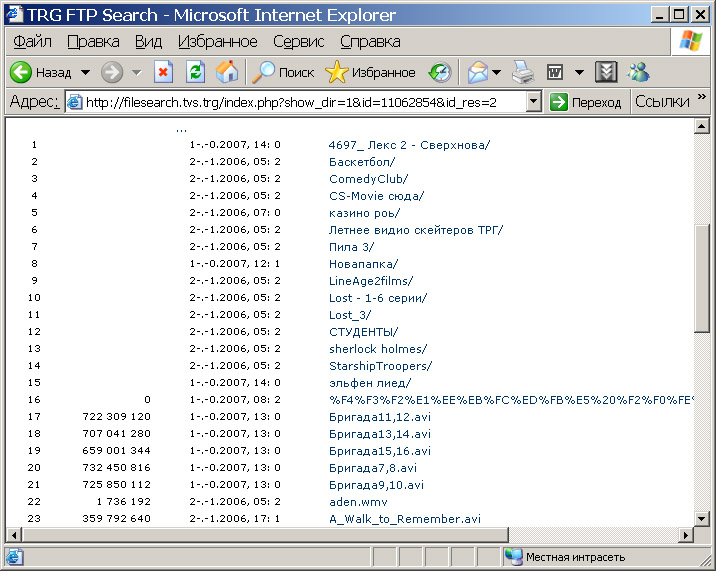Open the Файл menu

click(x=33, y=42)
